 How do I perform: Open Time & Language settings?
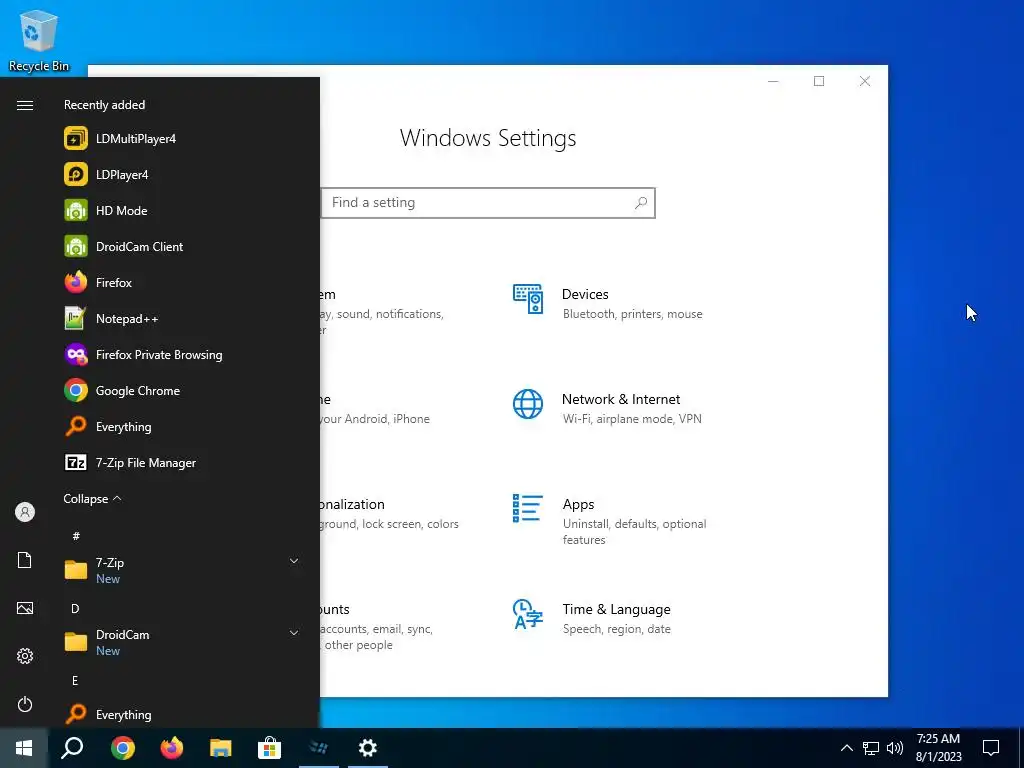(x=591, y=618)
